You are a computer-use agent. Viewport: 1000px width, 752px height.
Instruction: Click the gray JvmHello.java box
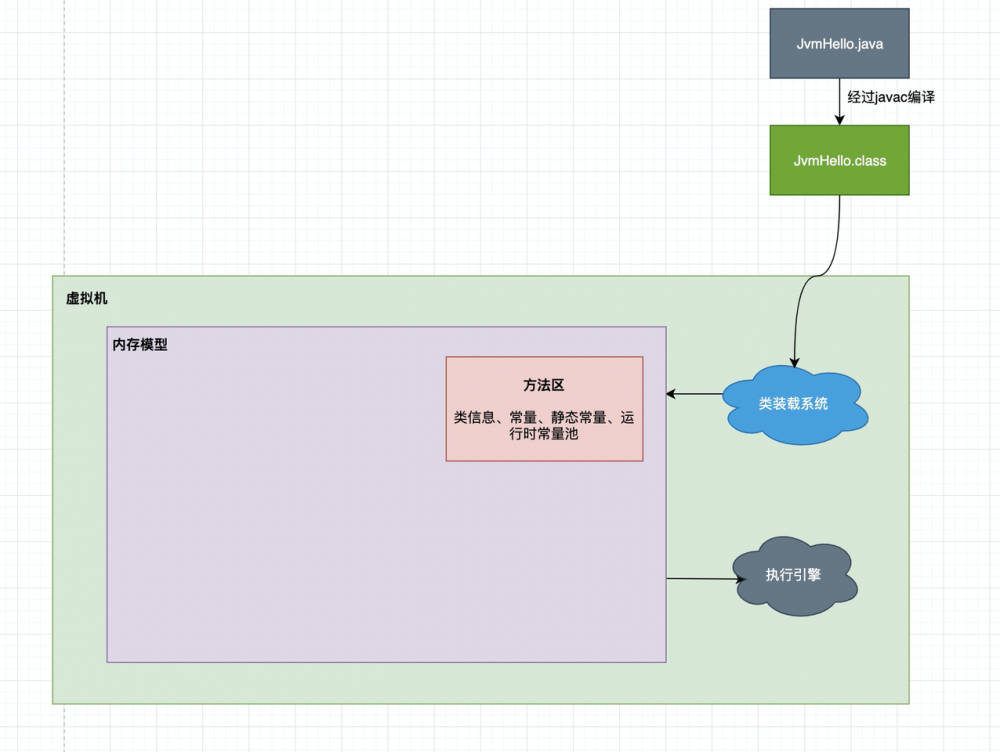point(839,43)
